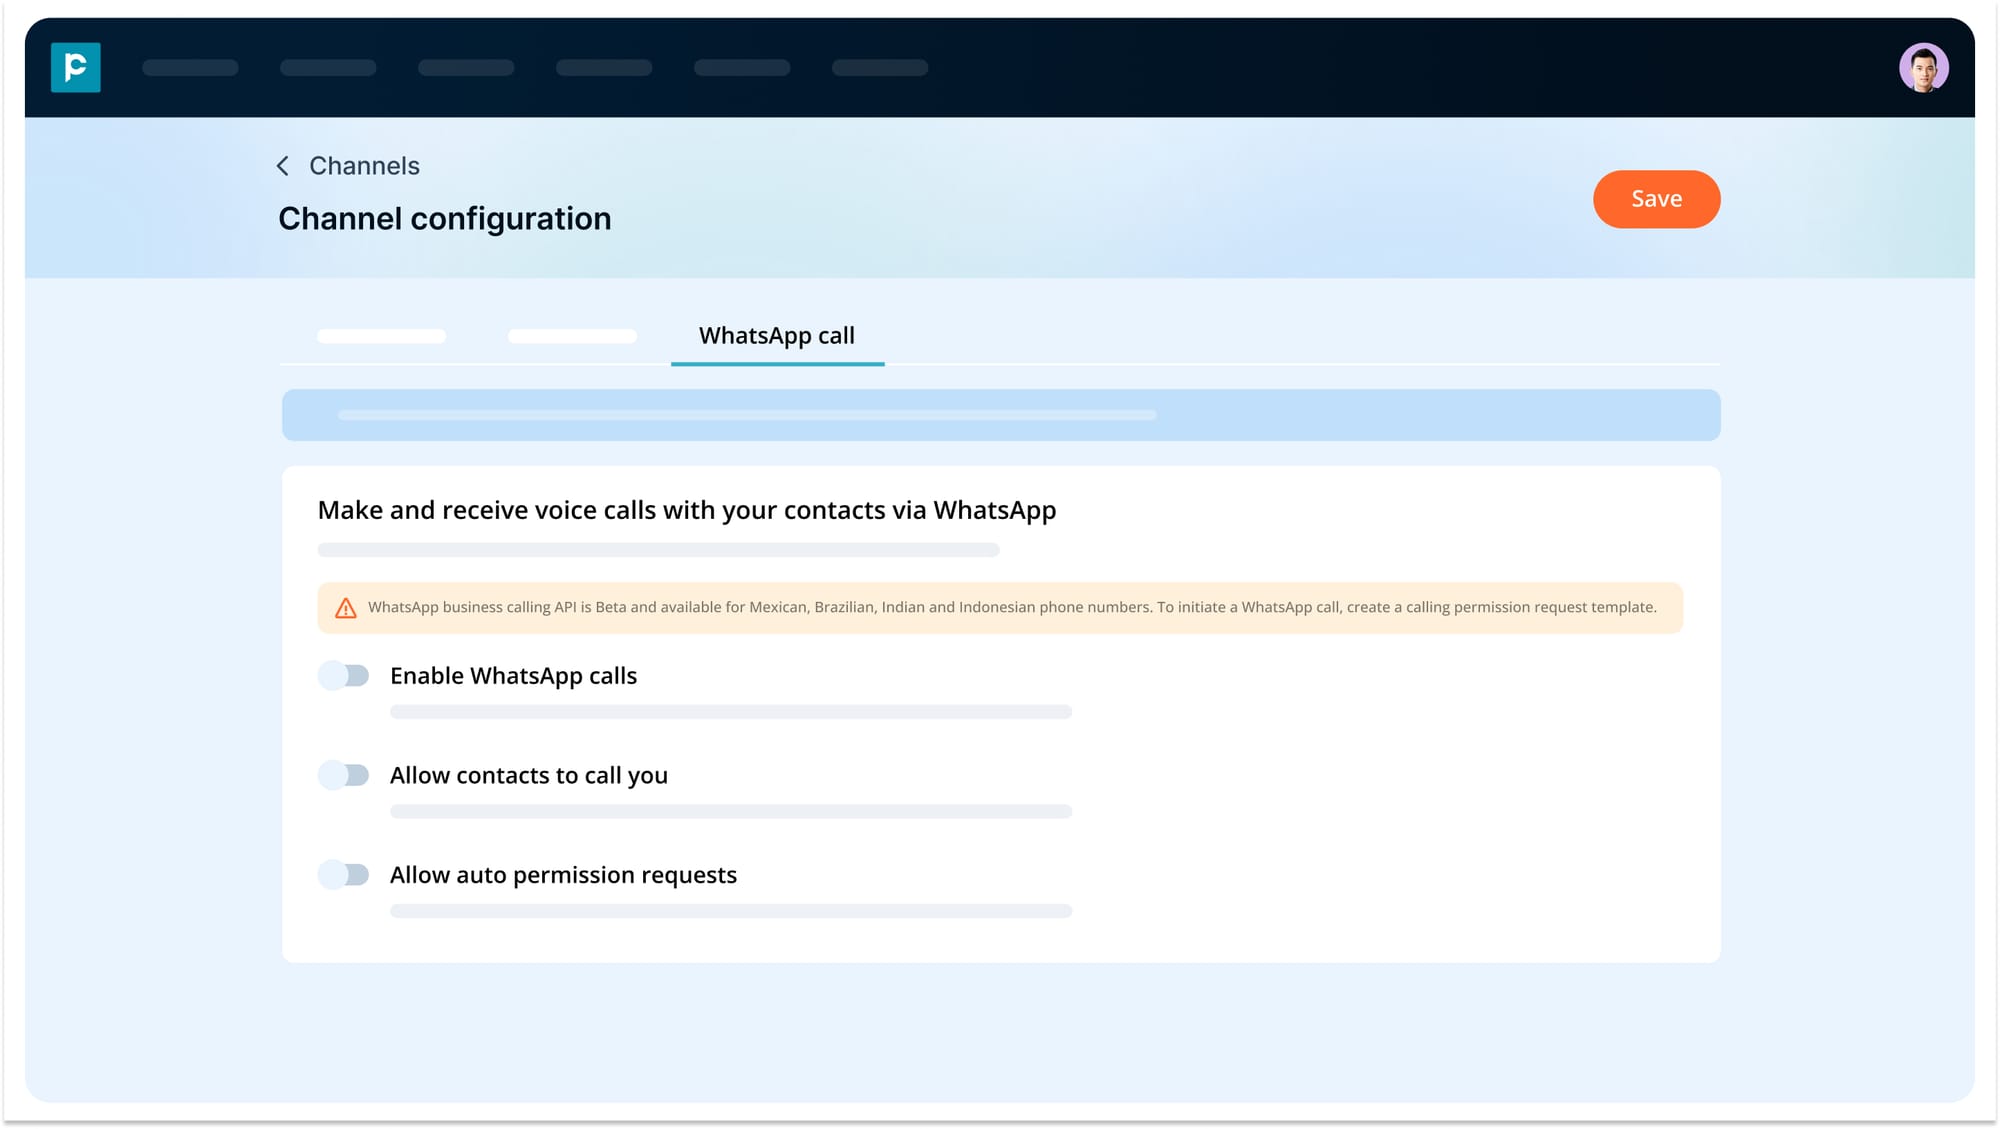This screenshot has height=1129, width=2000.
Task: Select the first placeholder tab
Action: 381,335
